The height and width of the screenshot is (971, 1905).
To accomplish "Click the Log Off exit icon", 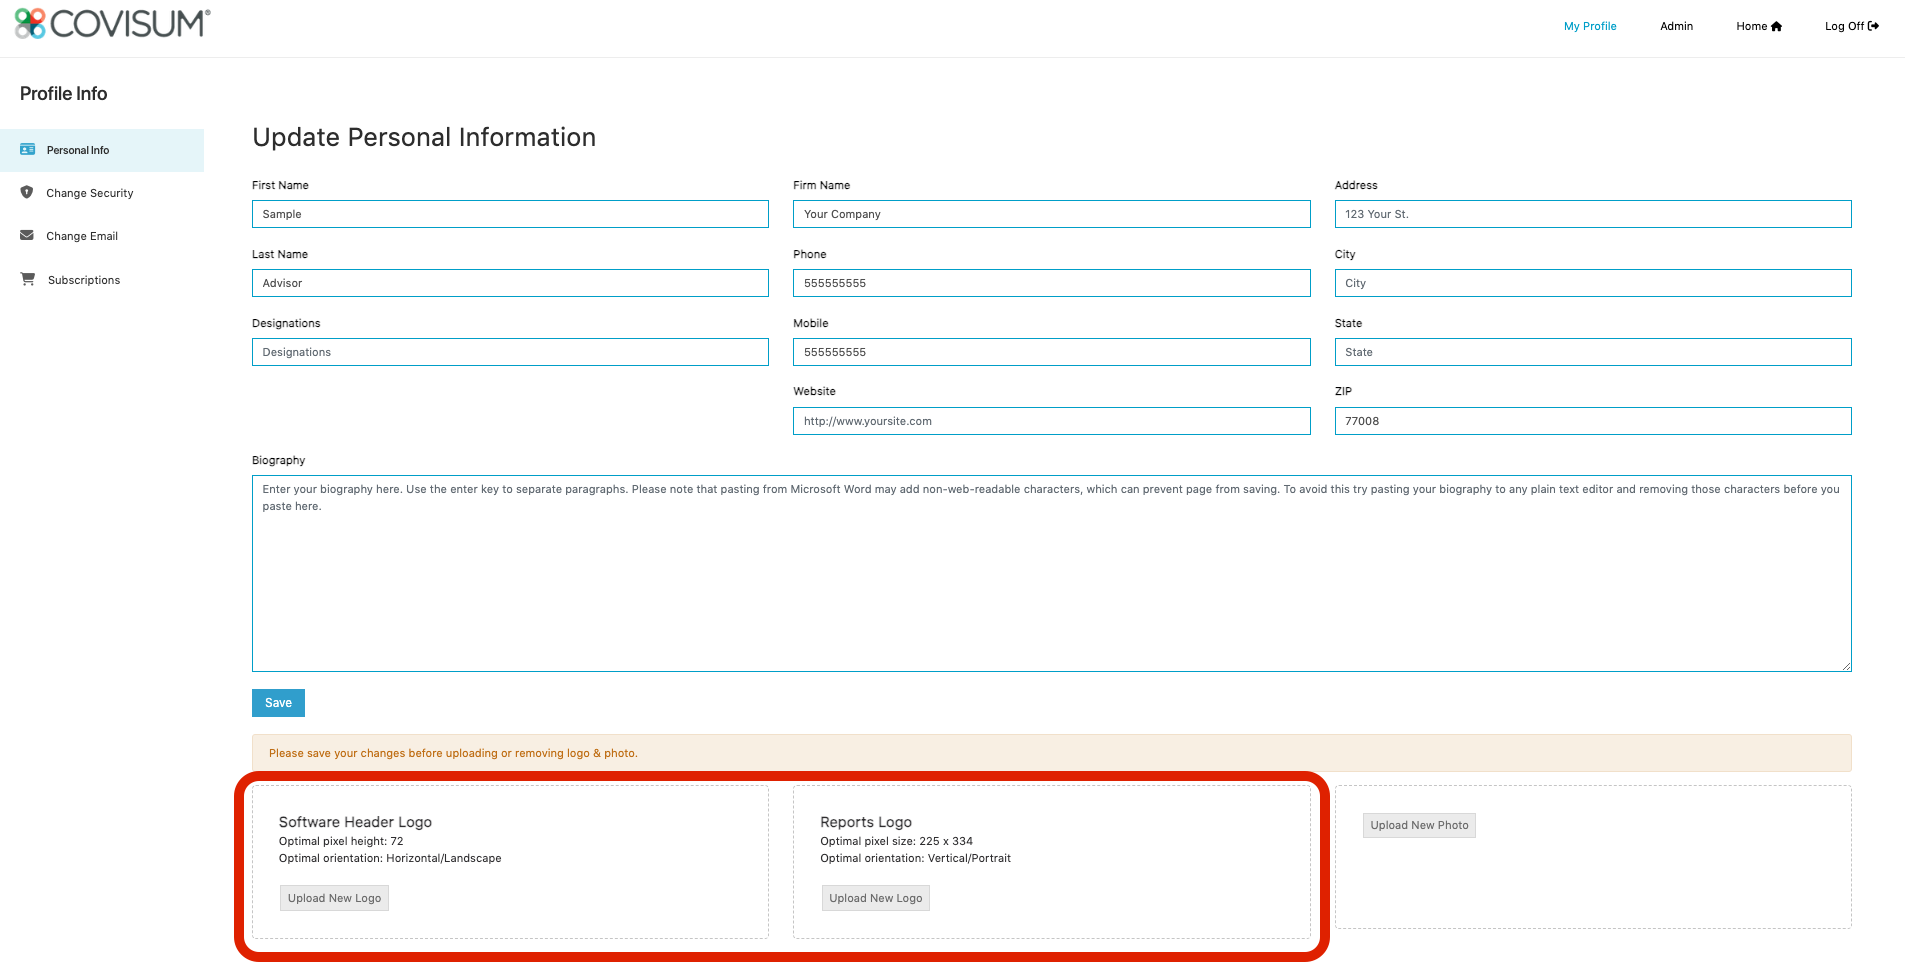I will pyautogui.click(x=1873, y=26).
